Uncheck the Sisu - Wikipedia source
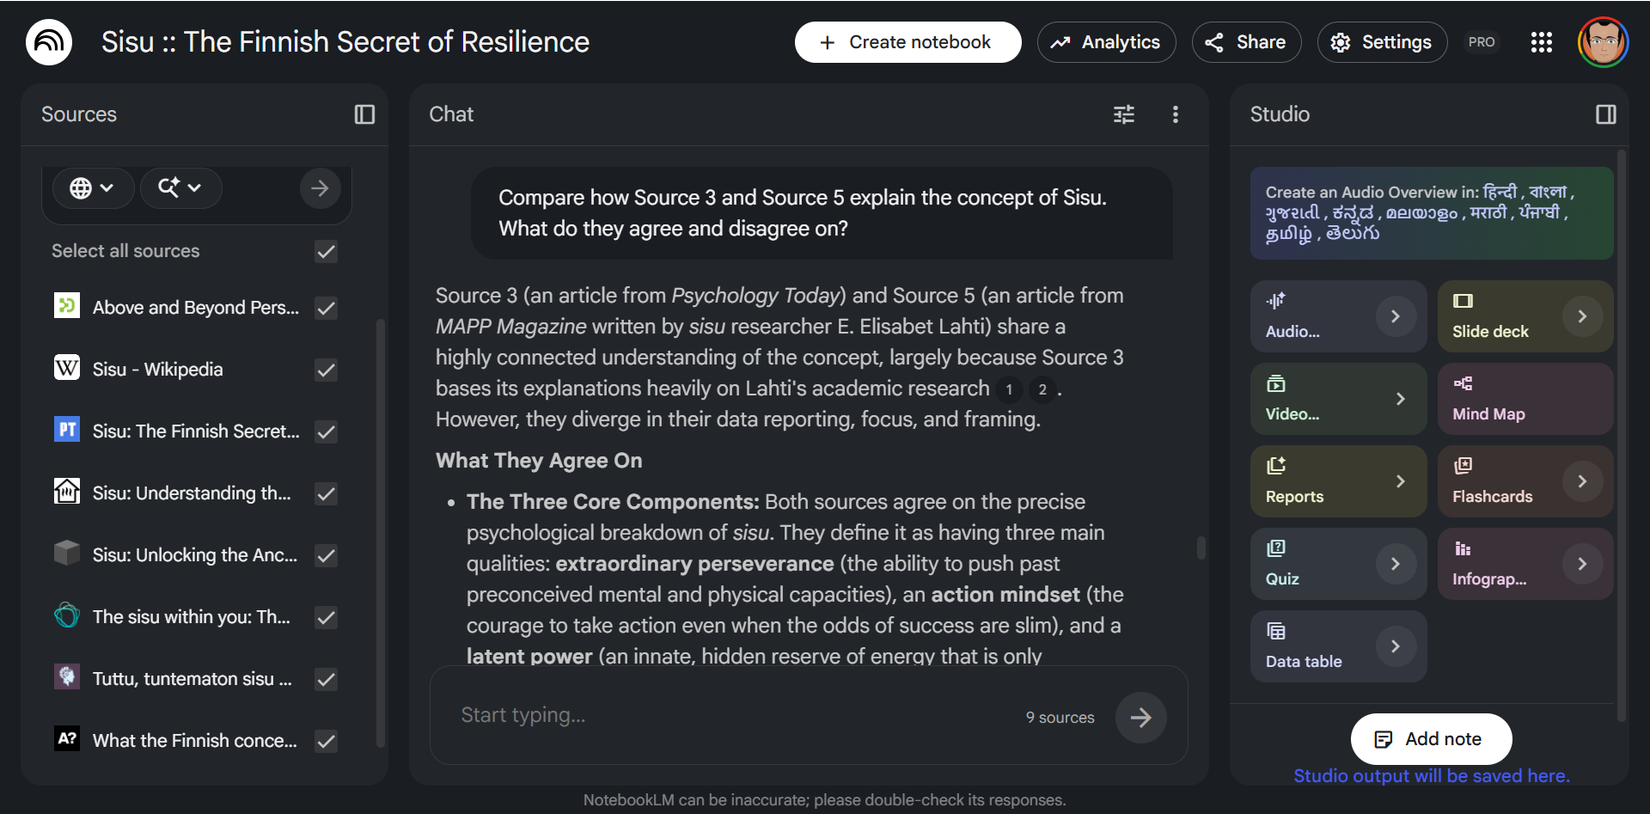The width and height of the screenshot is (1650, 814). [x=326, y=370]
